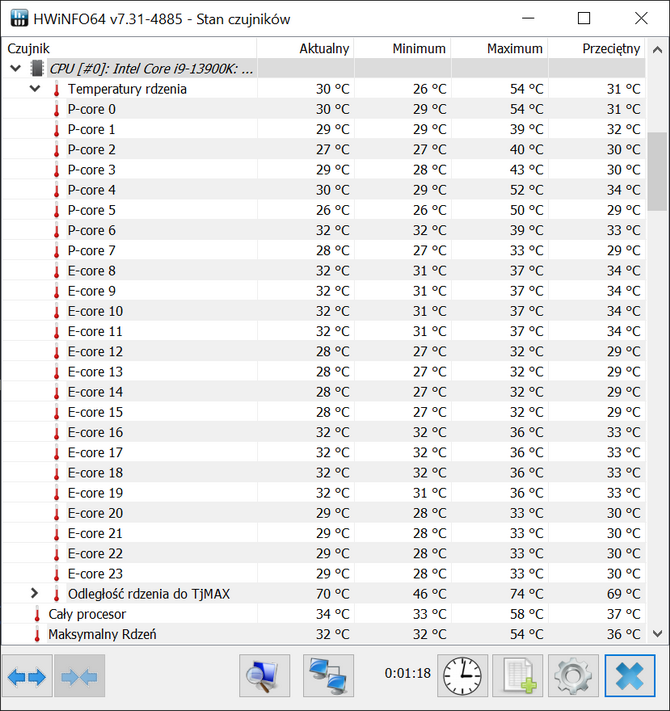Click the expand layout arrows button

pyautogui.click(x=27, y=676)
